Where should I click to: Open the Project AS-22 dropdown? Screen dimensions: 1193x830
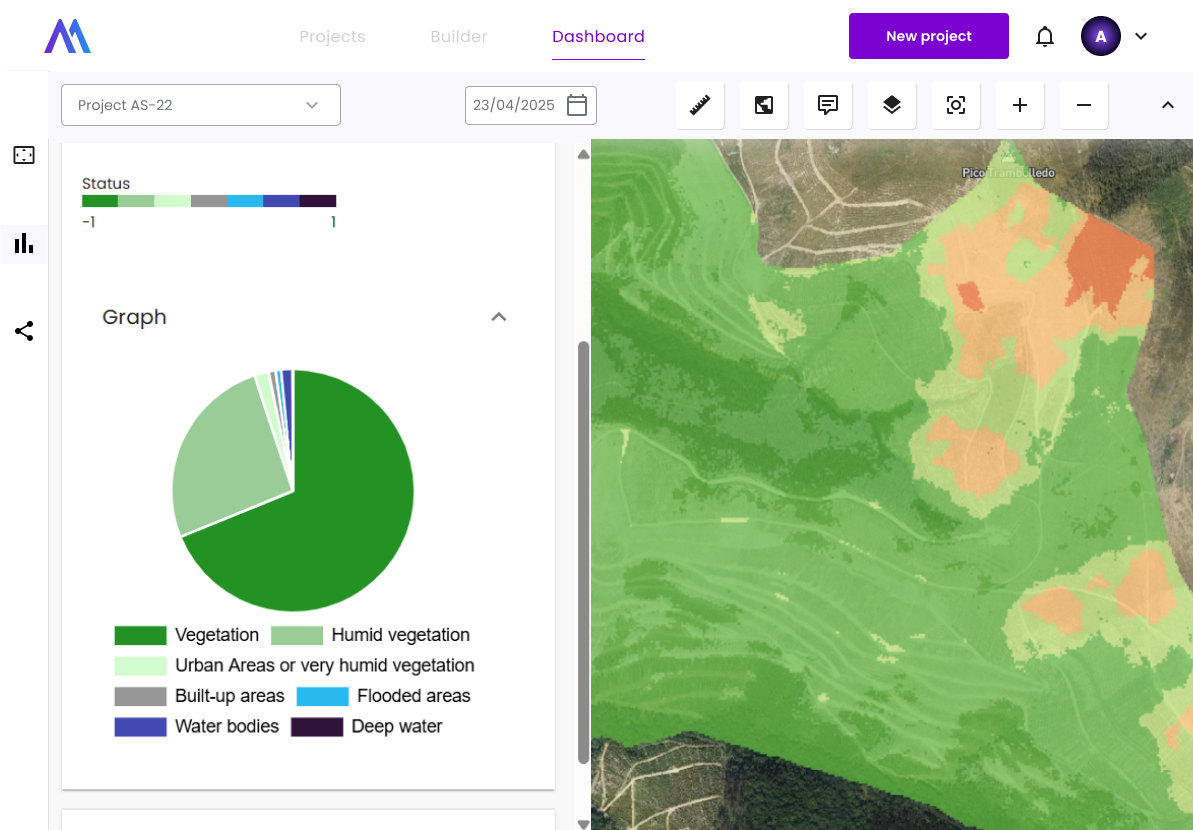[x=201, y=105]
